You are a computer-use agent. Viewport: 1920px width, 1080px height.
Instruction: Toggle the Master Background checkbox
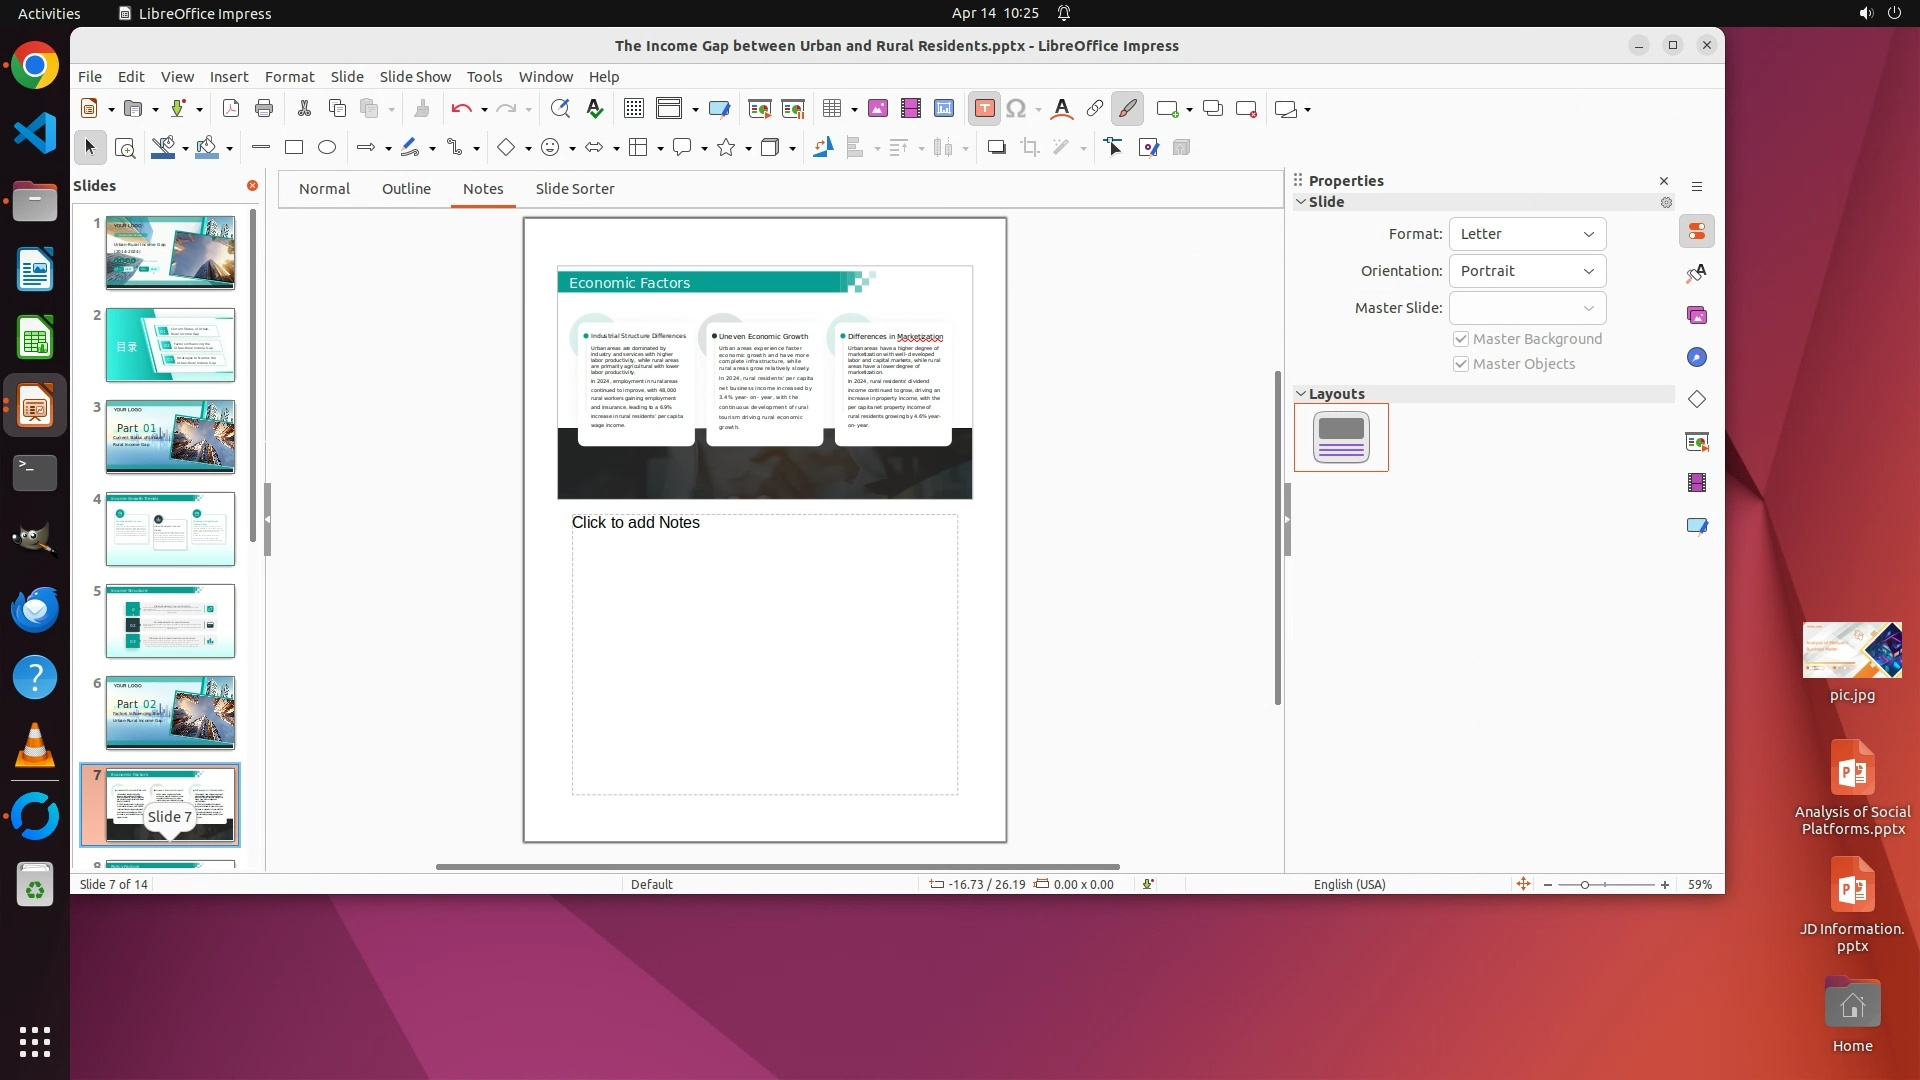tap(1461, 339)
